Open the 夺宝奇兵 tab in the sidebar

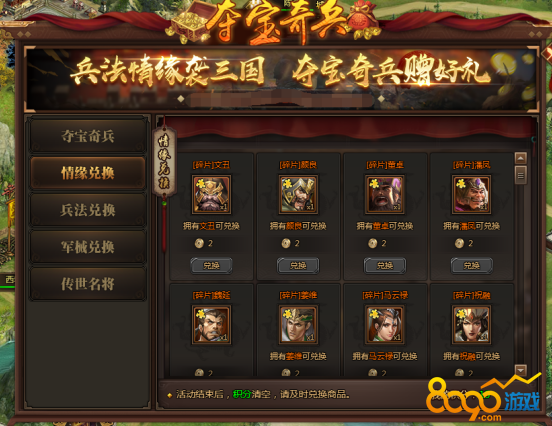(88, 136)
